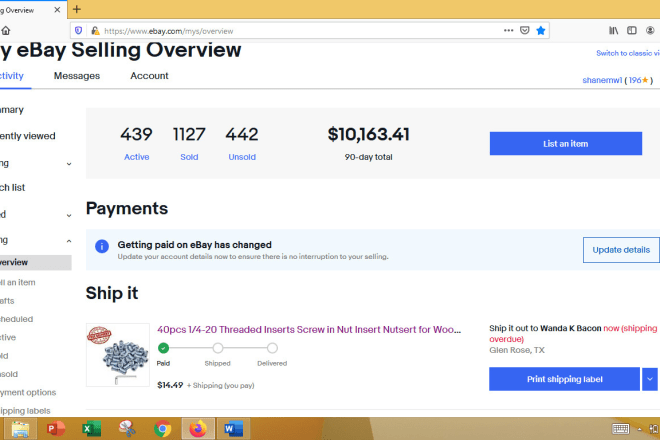Open Chrome from the taskbar
Viewport: 660px width, 440px height.
click(162, 429)
